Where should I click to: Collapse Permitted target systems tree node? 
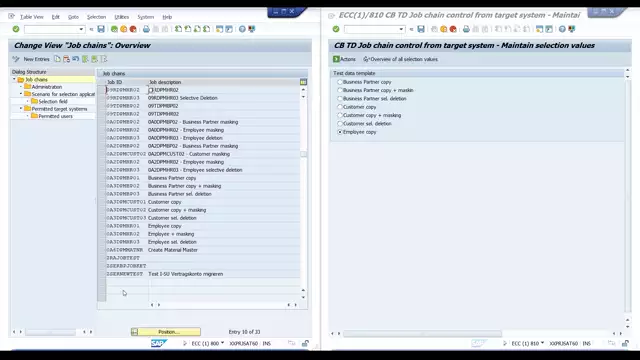click(x=21, y=109)
